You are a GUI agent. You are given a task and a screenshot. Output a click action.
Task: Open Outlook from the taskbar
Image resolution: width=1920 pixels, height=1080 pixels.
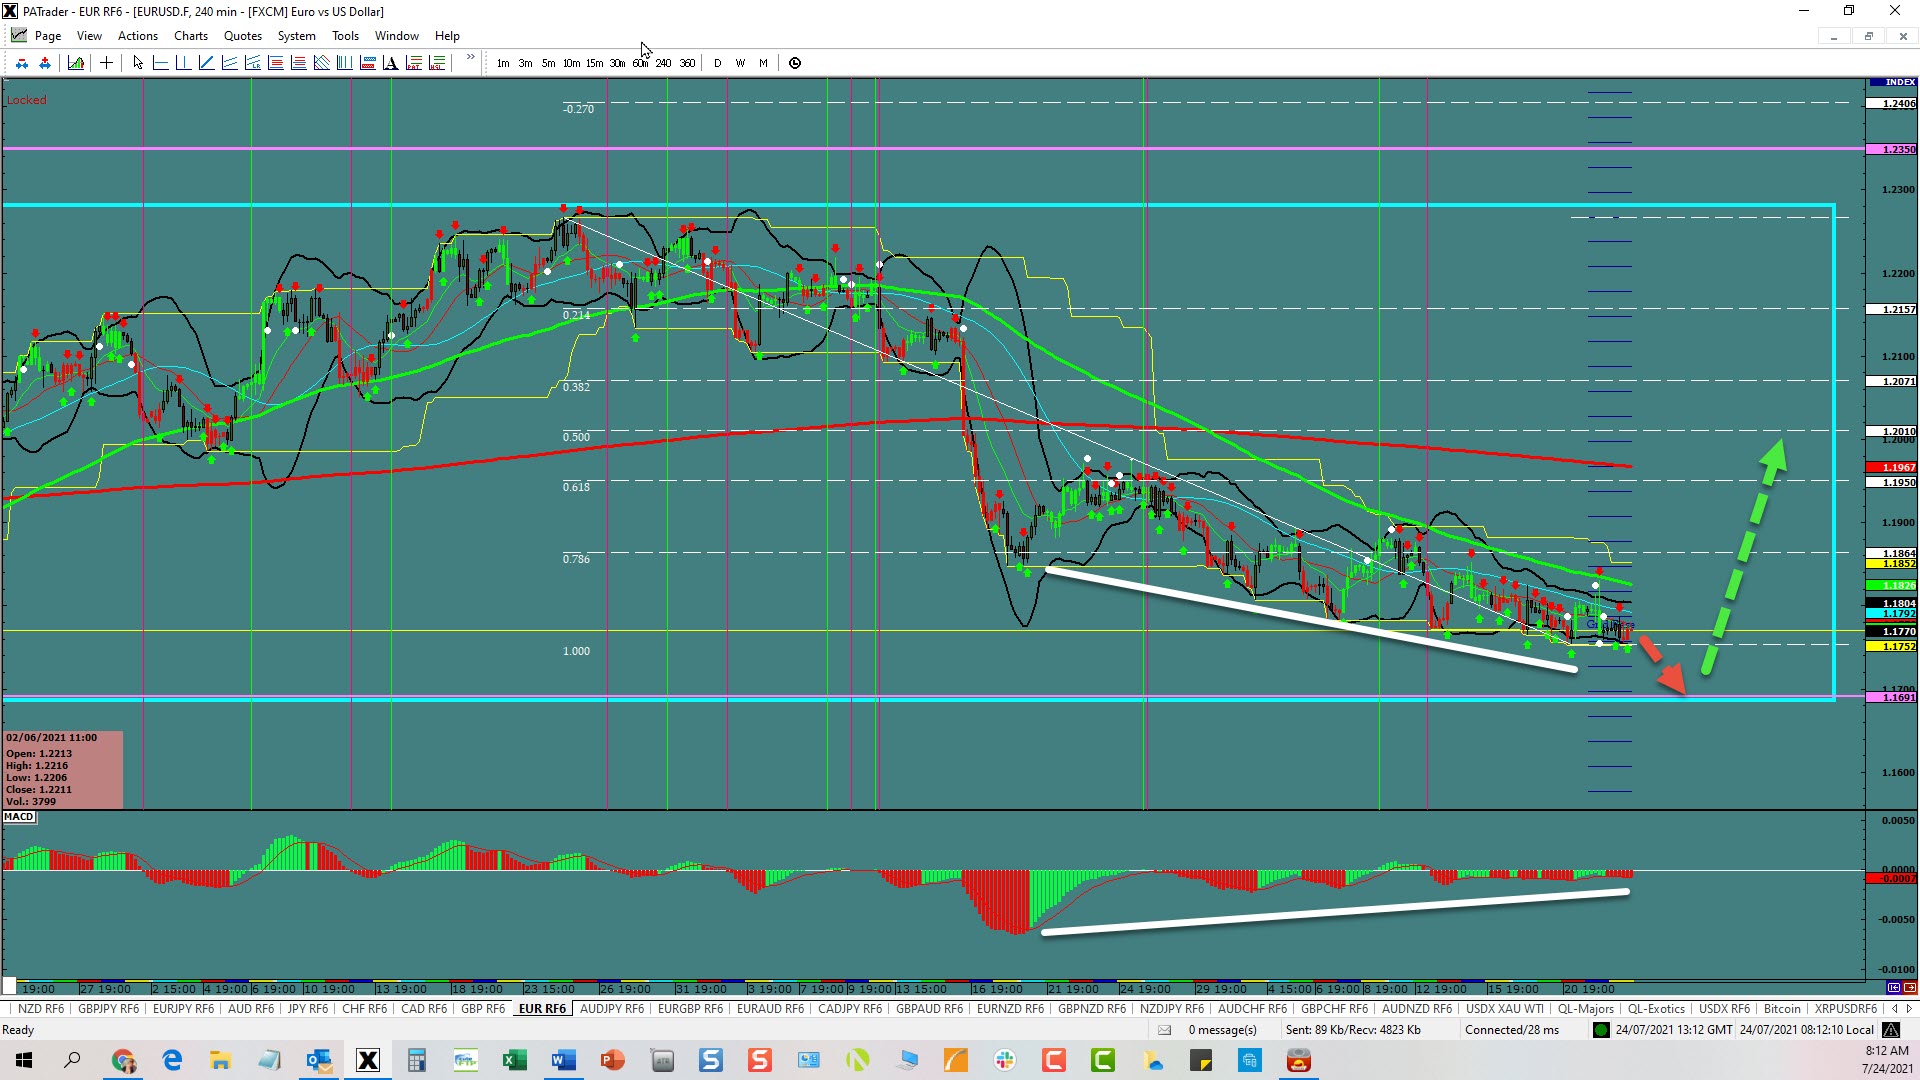[x=319, y=1060]
